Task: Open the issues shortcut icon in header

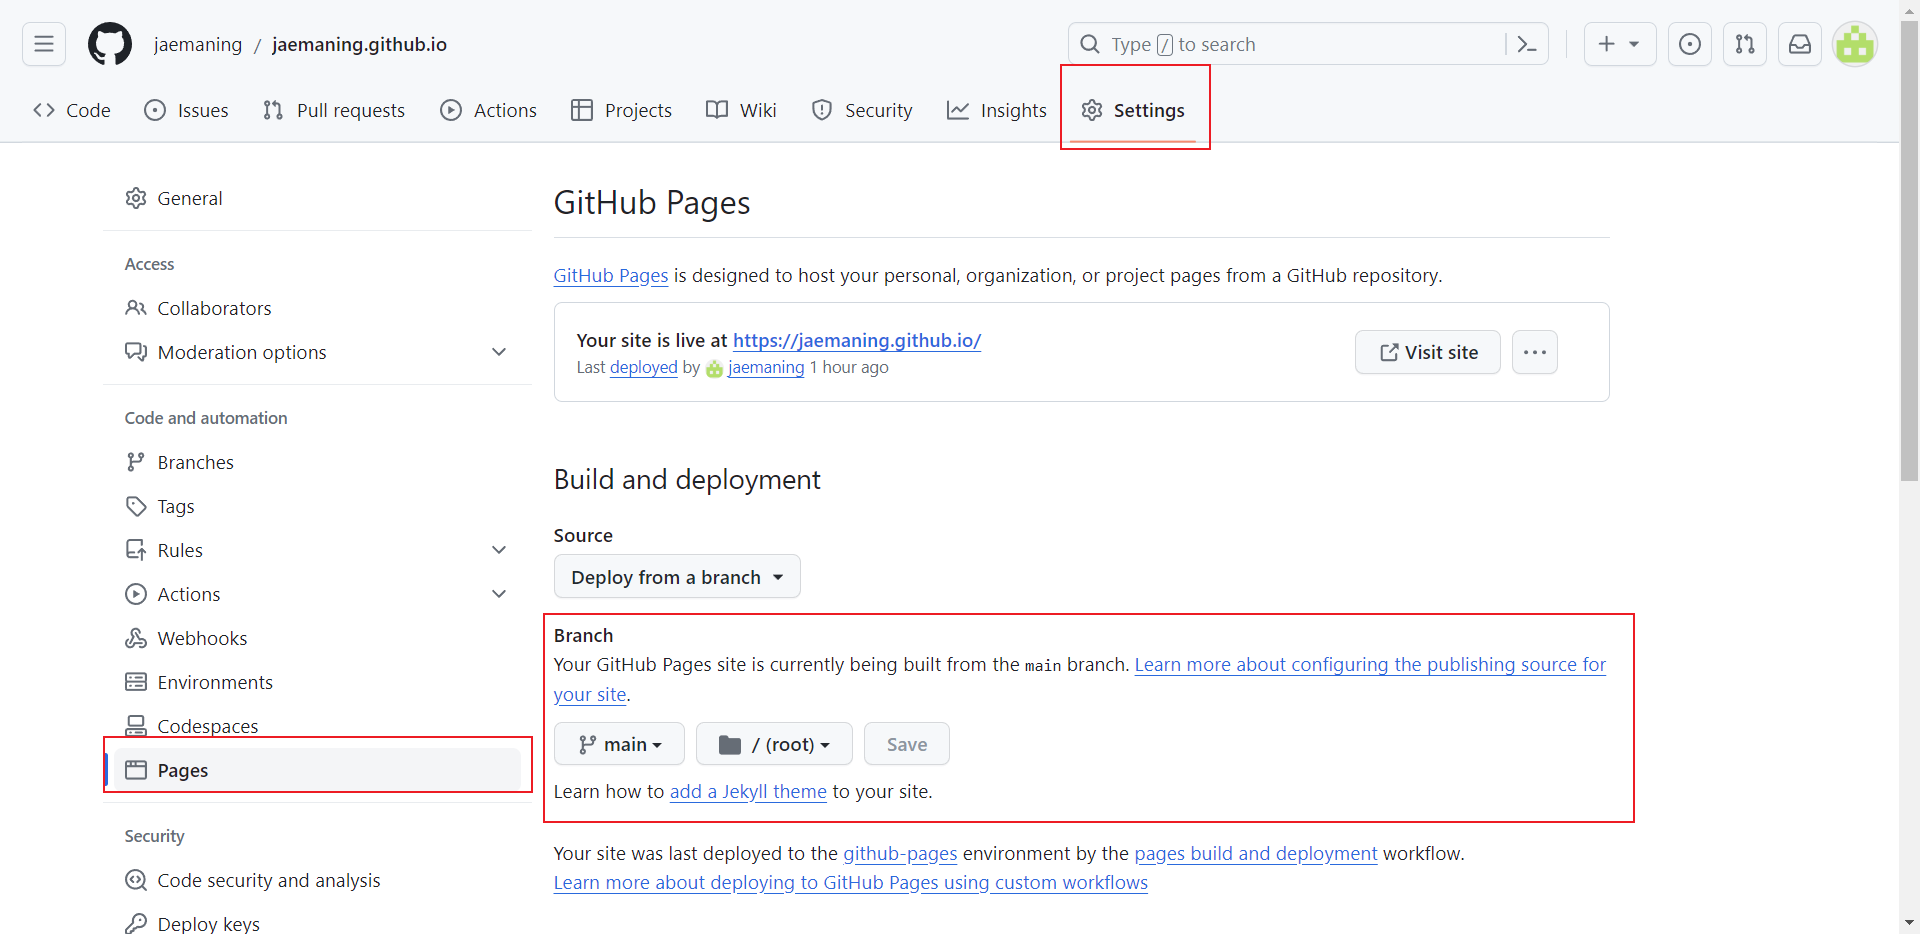Action: [1690, 44]
